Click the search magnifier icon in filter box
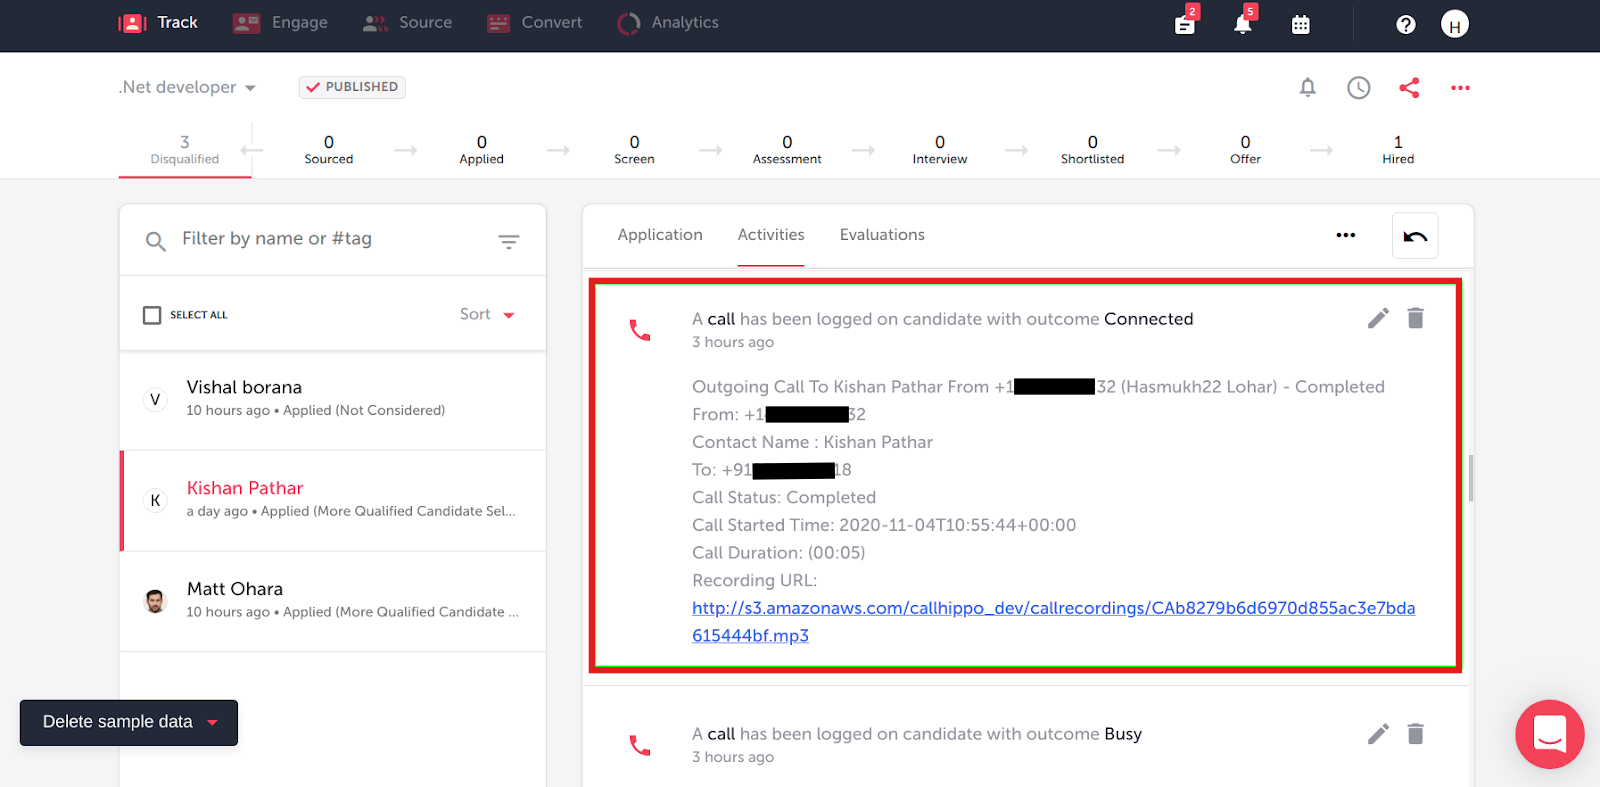 tap(155, 241)
